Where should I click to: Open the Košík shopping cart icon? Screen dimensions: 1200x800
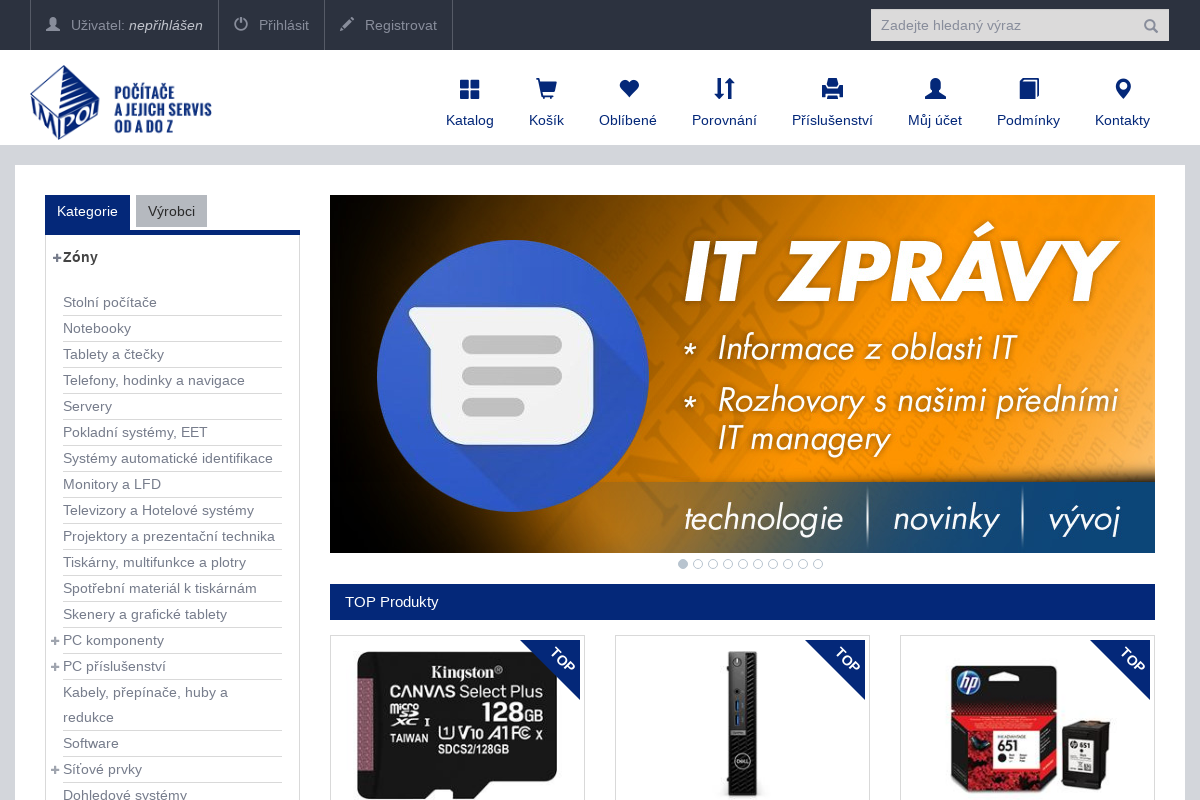tap(546, 89)
